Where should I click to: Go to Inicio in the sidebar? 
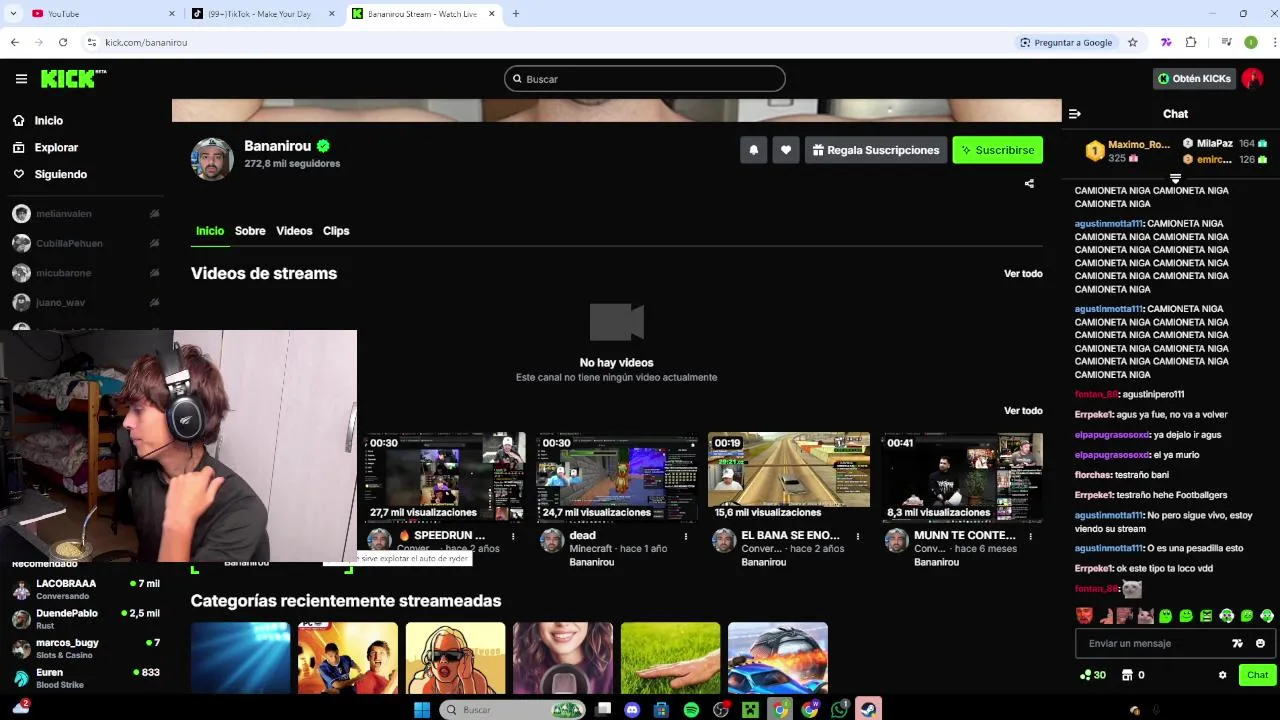[x=48, y=120]
